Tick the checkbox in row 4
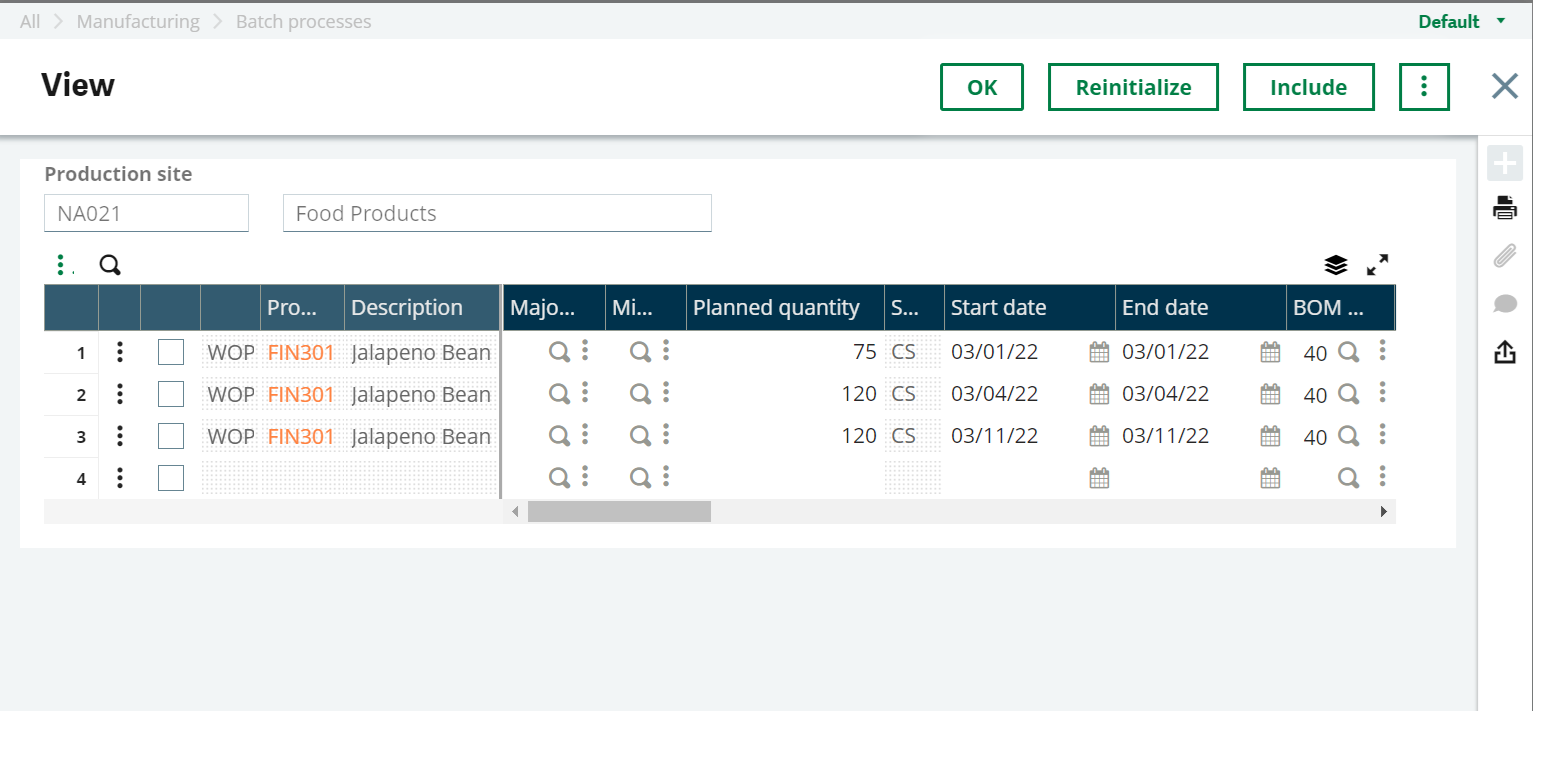1547x765 pixels. pyautogui.click(x=171, y=478)
